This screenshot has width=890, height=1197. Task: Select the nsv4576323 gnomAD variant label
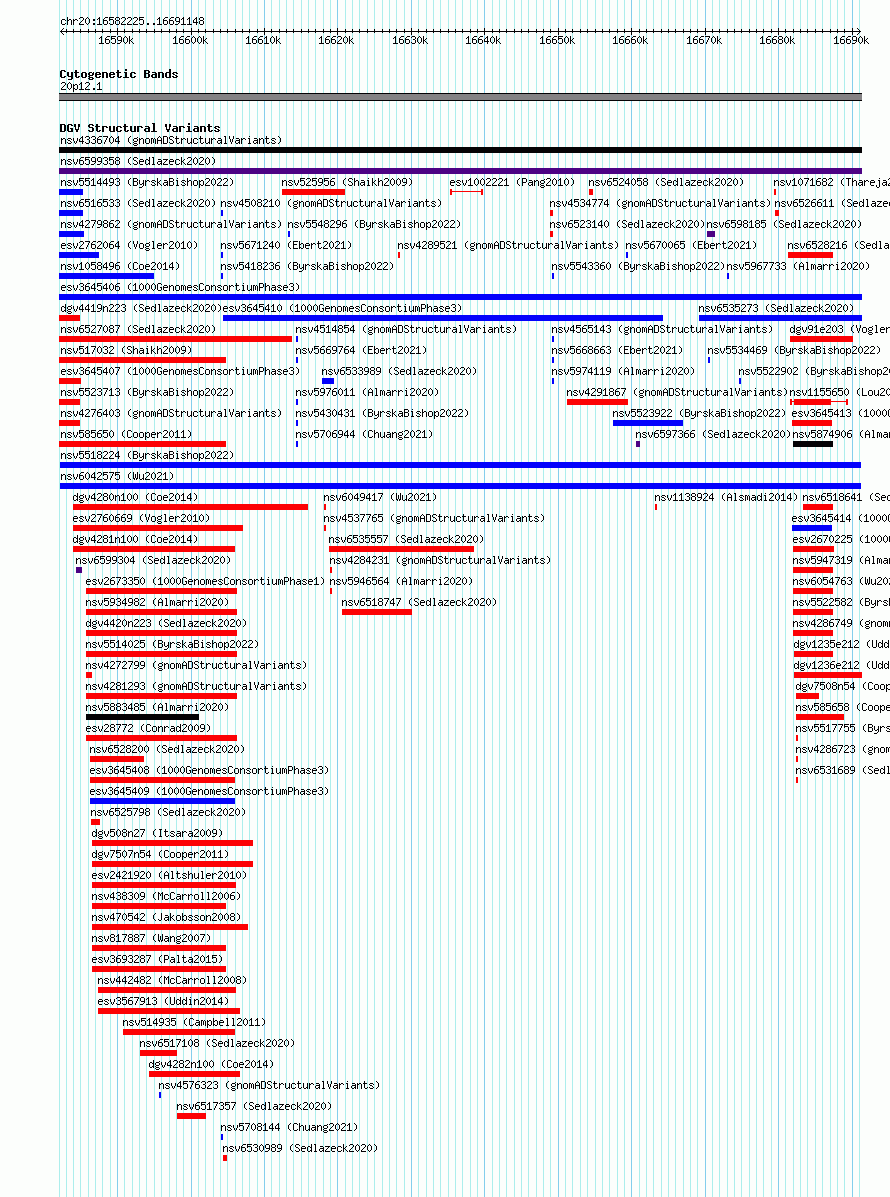coord(269,1086)
